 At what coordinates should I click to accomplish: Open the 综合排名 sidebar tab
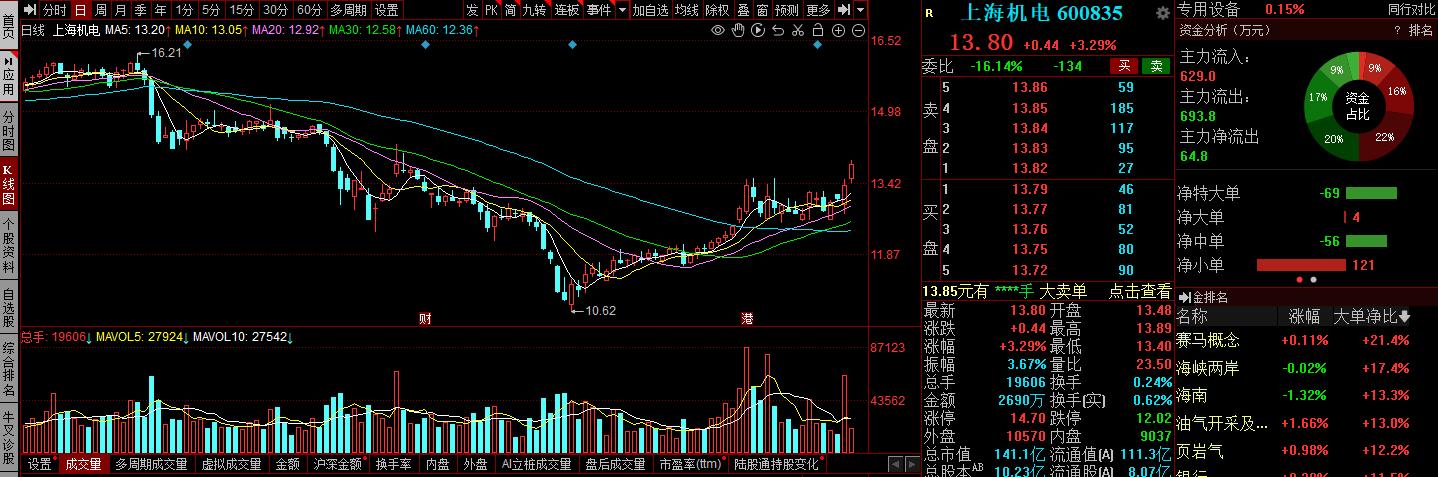tap(9, 370)
